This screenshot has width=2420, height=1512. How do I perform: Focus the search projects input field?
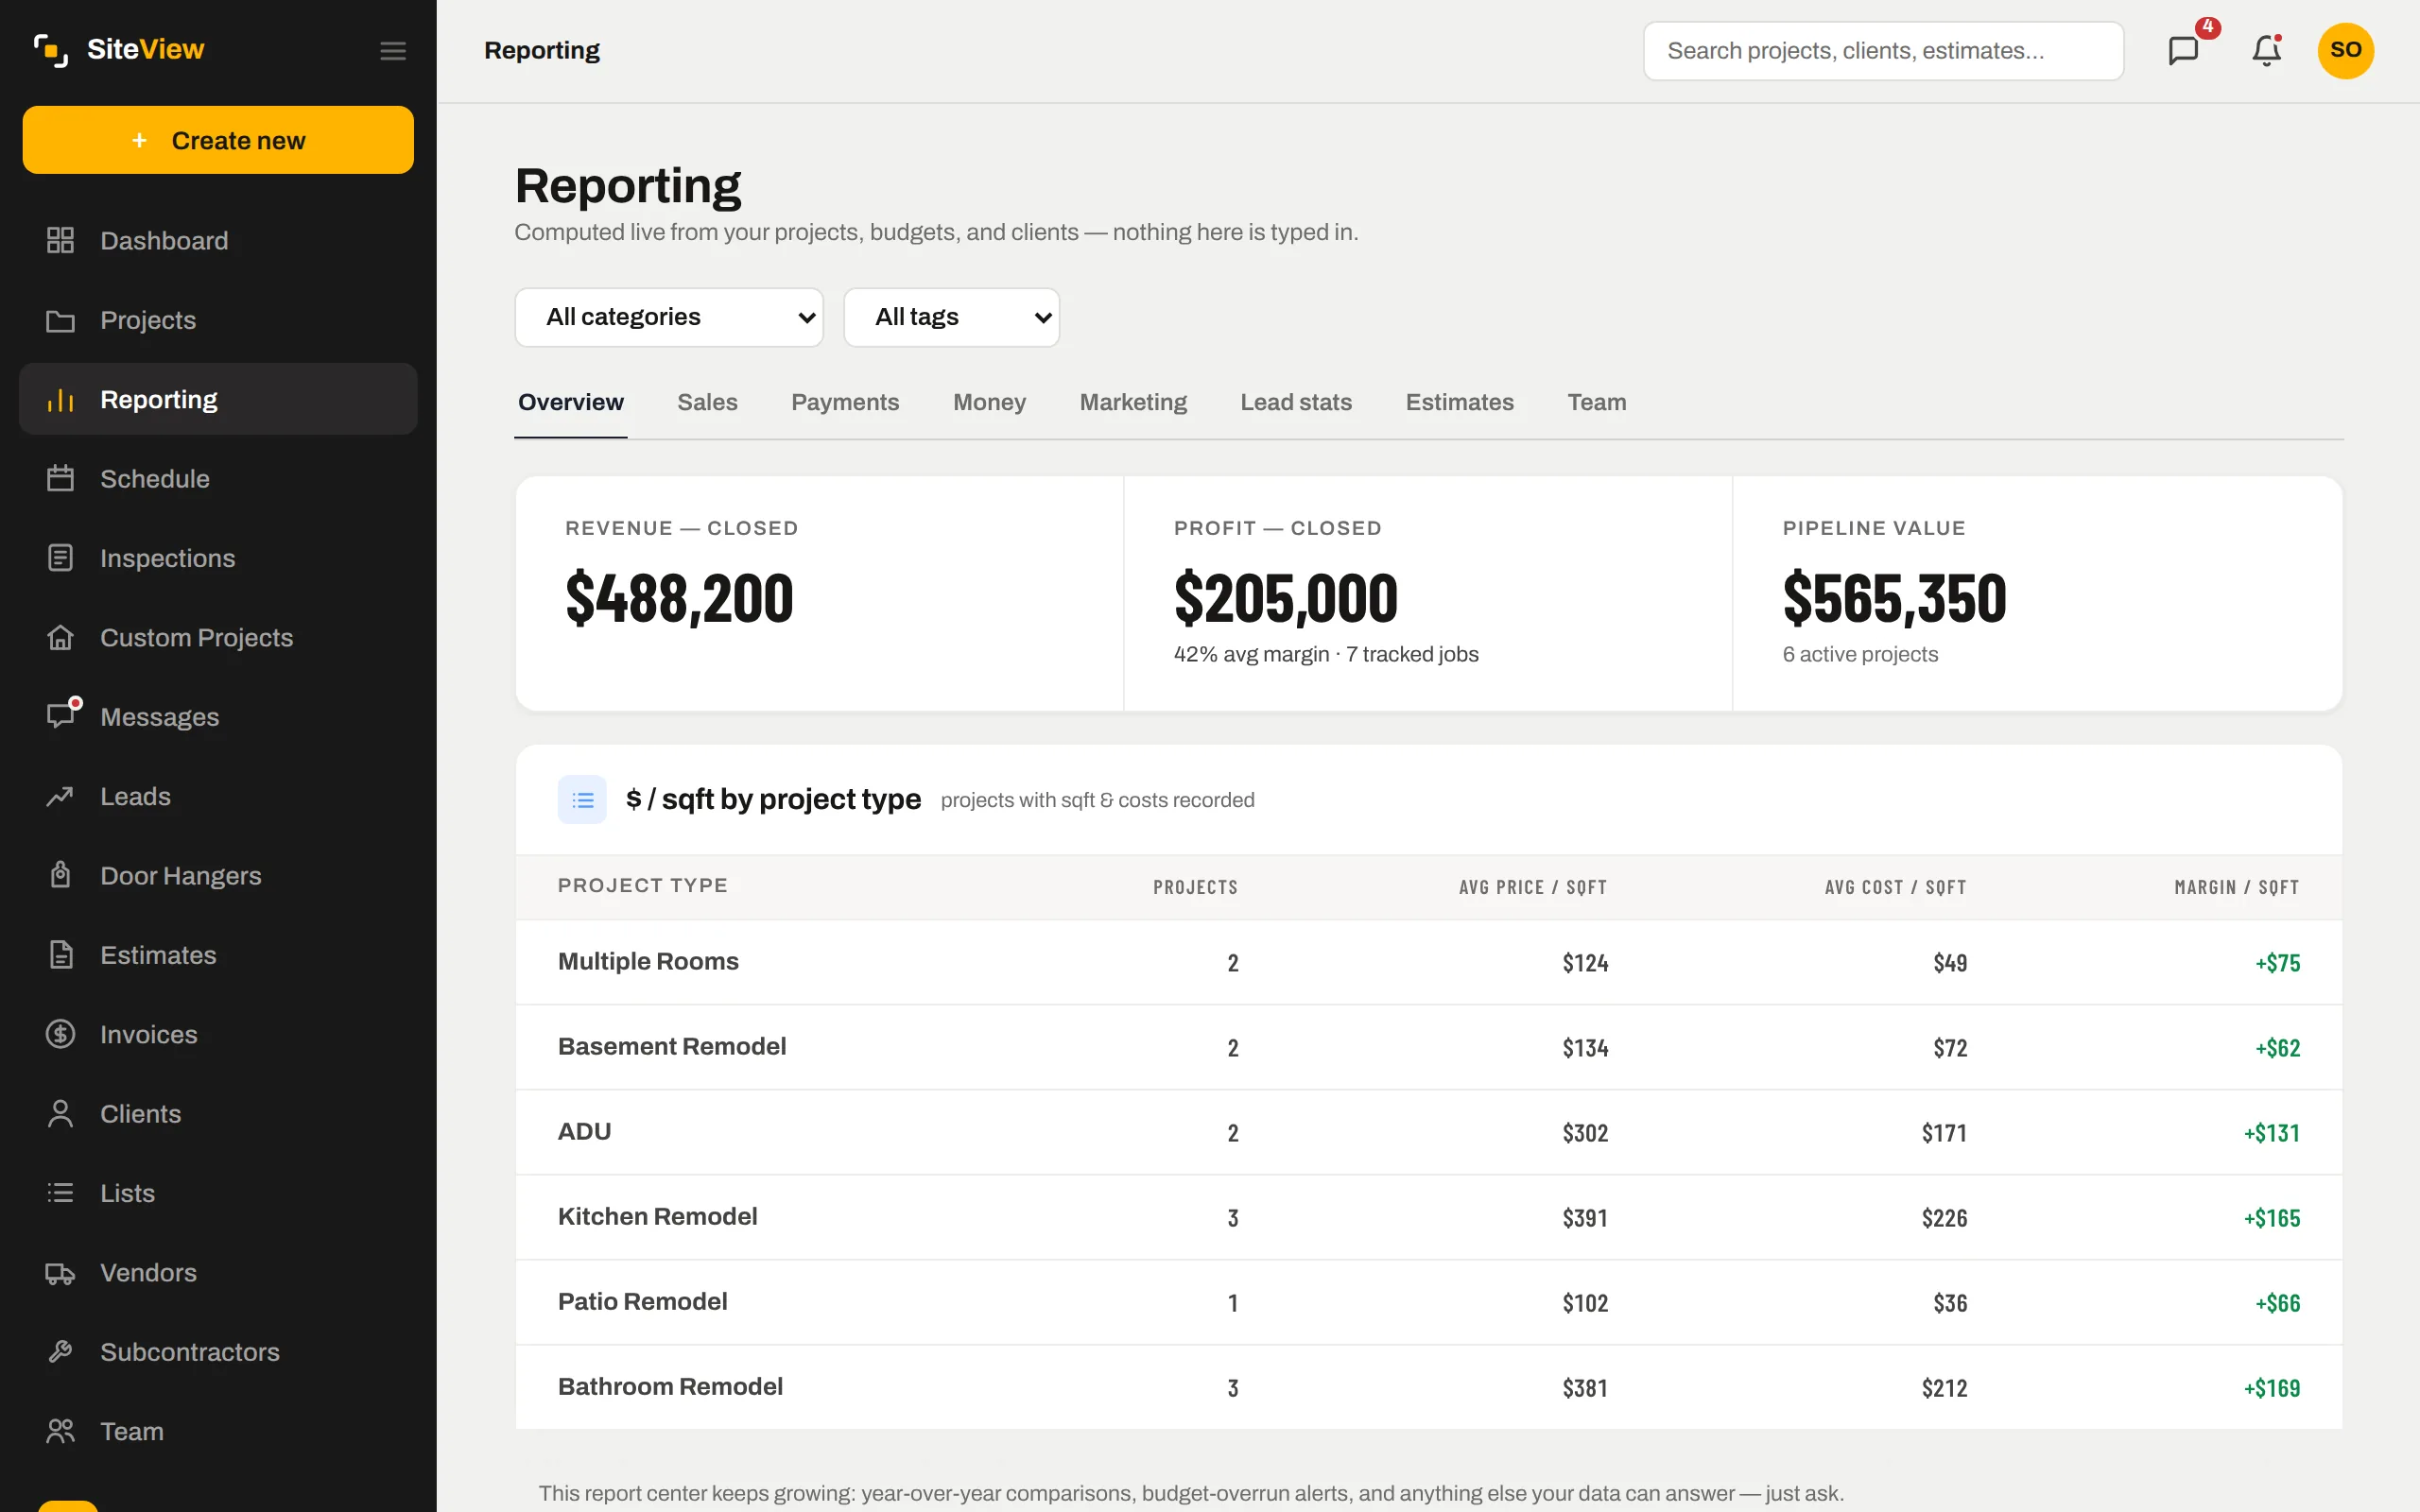1883,51
